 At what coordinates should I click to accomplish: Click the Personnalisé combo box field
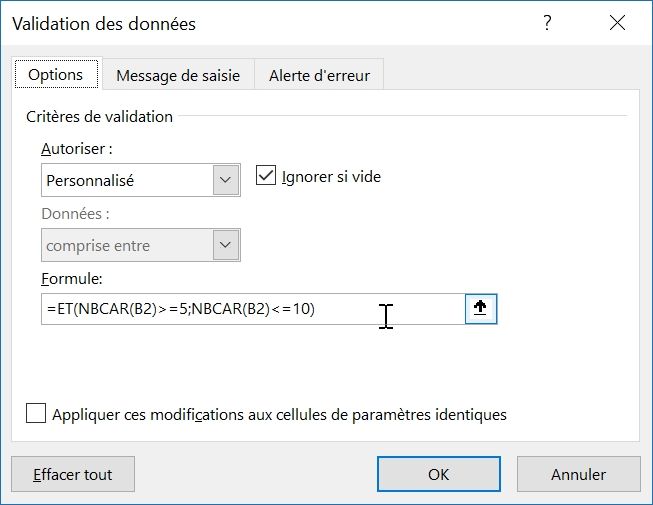(x=127, y=181)
